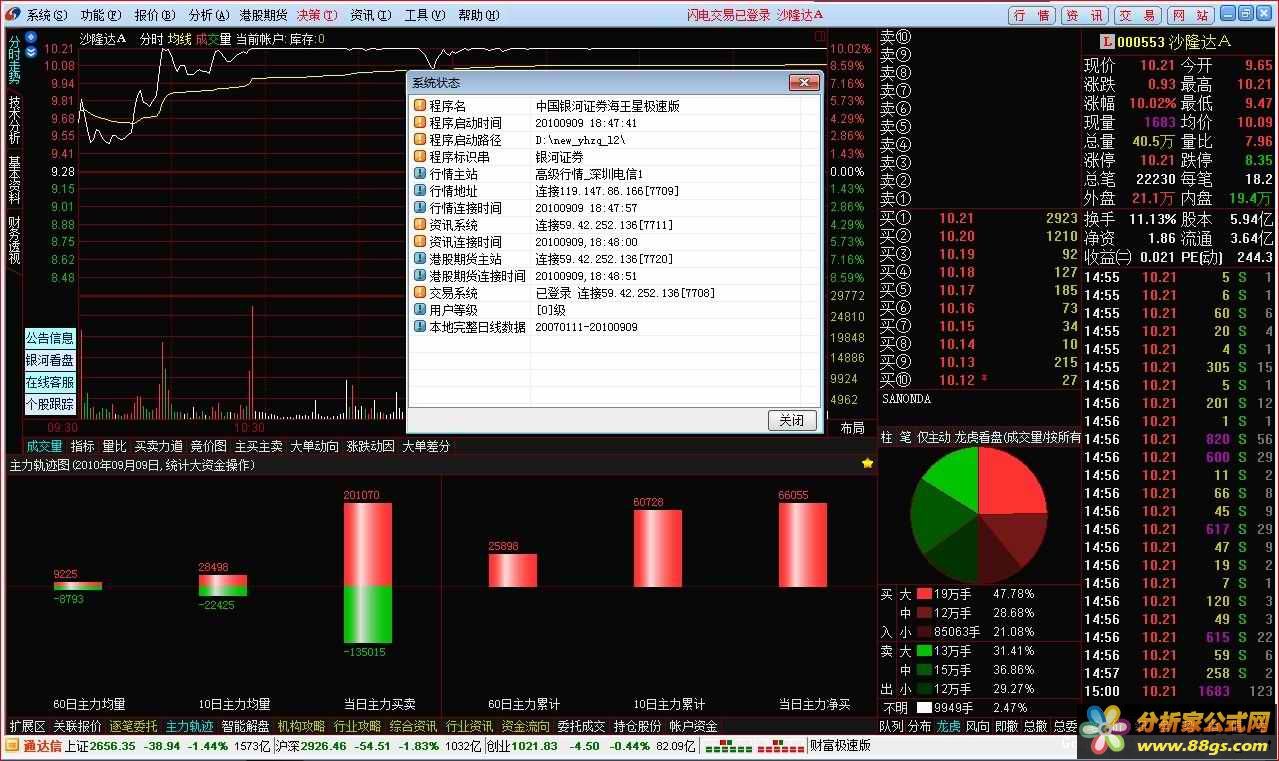Image resolution: width=1279 pixels, height=761 pixels.
Task: Click the 仅主动 option above the pie chart
Action: pos(933,437)
